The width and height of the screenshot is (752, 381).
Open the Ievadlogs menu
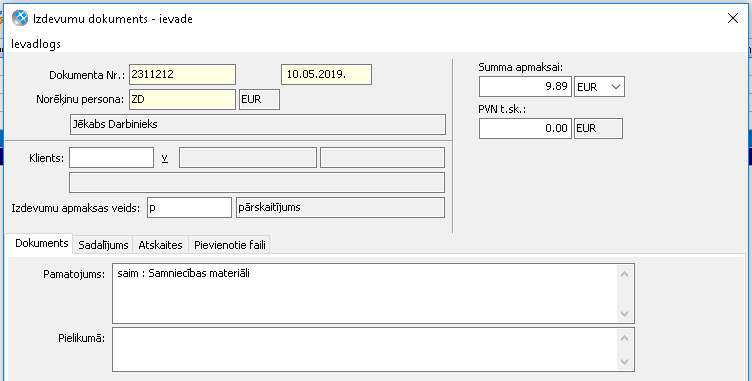pos(36,44)
